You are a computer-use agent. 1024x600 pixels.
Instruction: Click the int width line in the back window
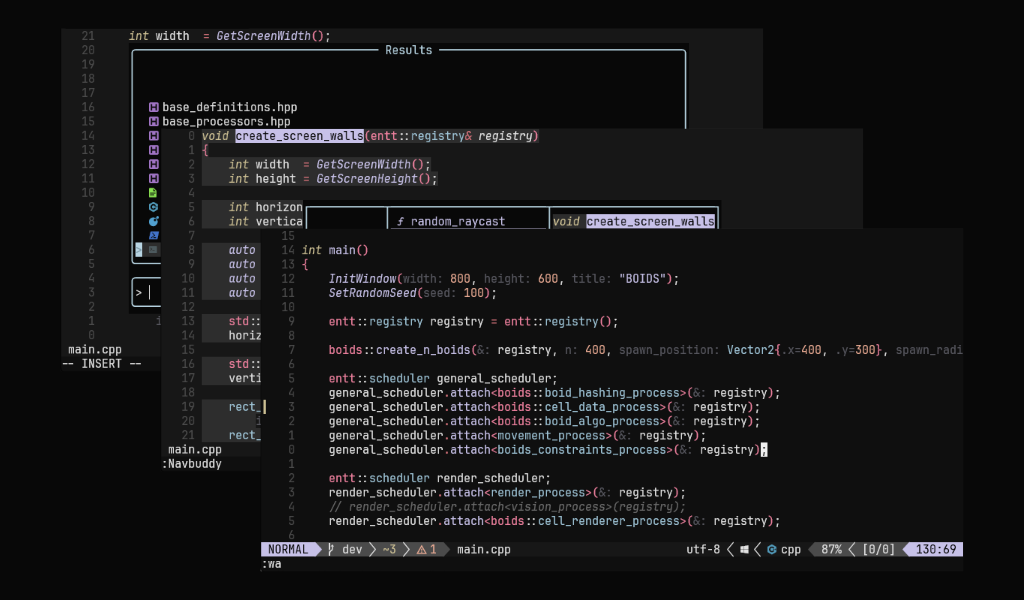click(x=229, y=36)
